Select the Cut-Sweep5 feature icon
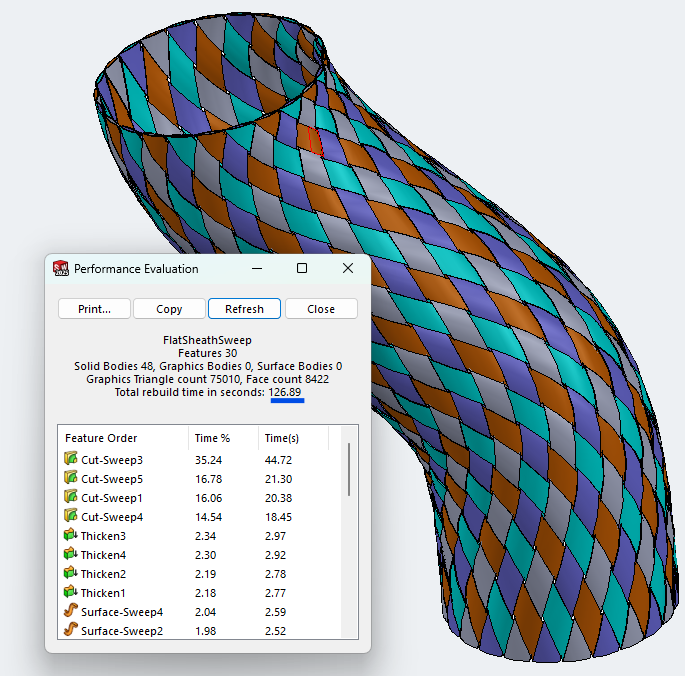 tap(70, 478)
